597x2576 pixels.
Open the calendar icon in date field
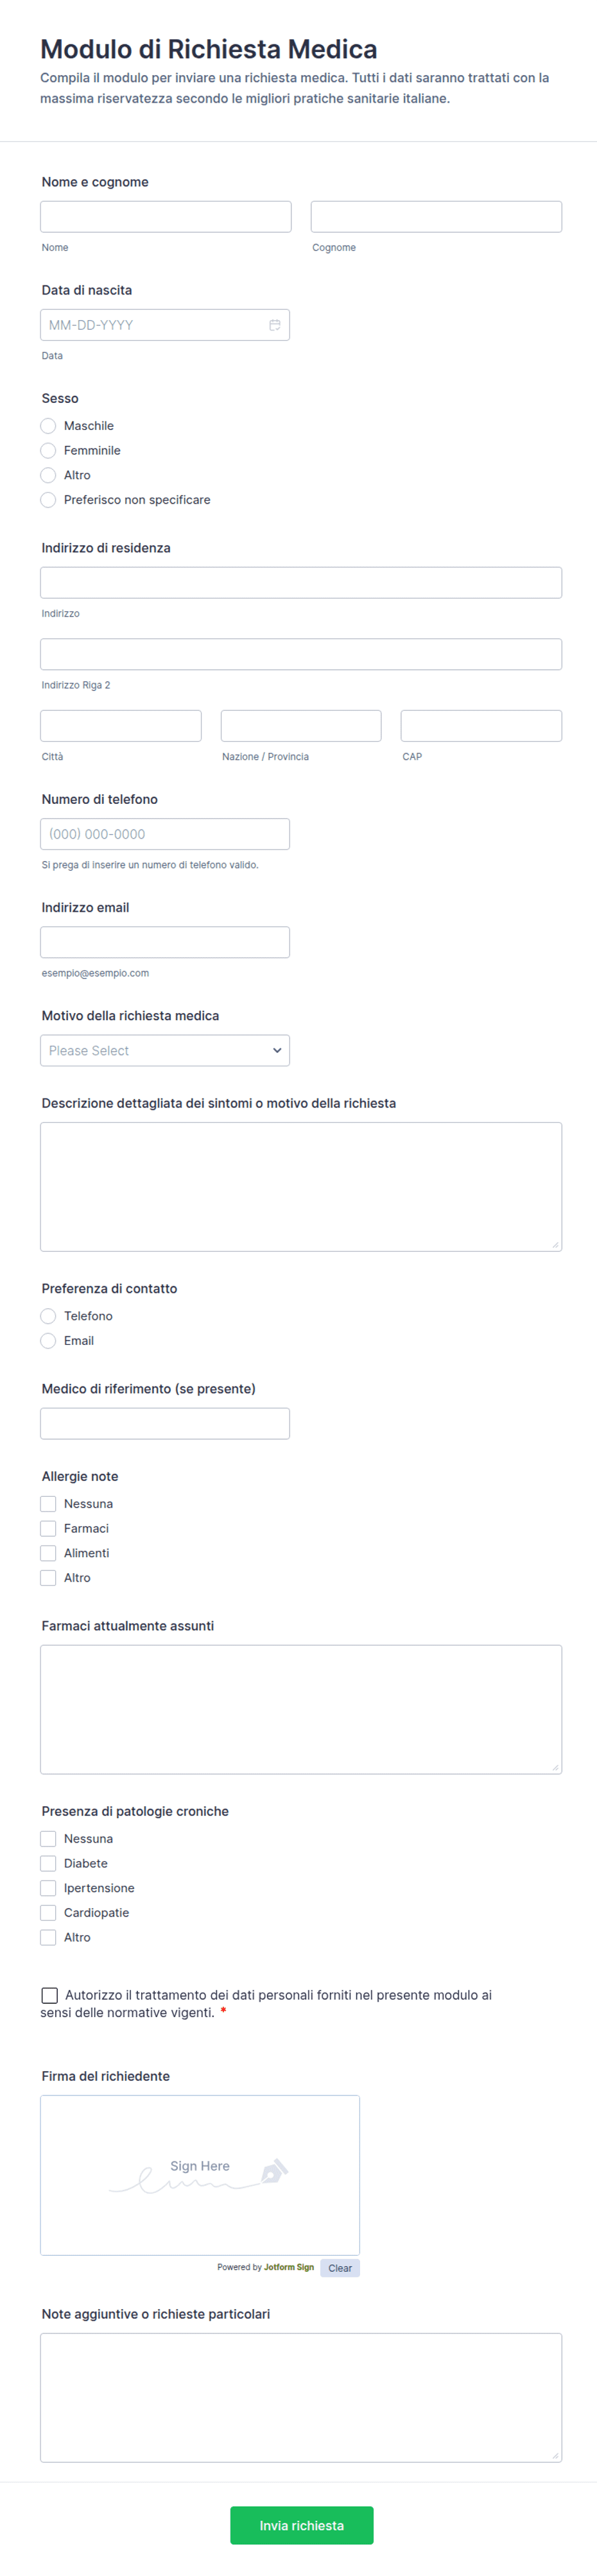tap(274, 325)
